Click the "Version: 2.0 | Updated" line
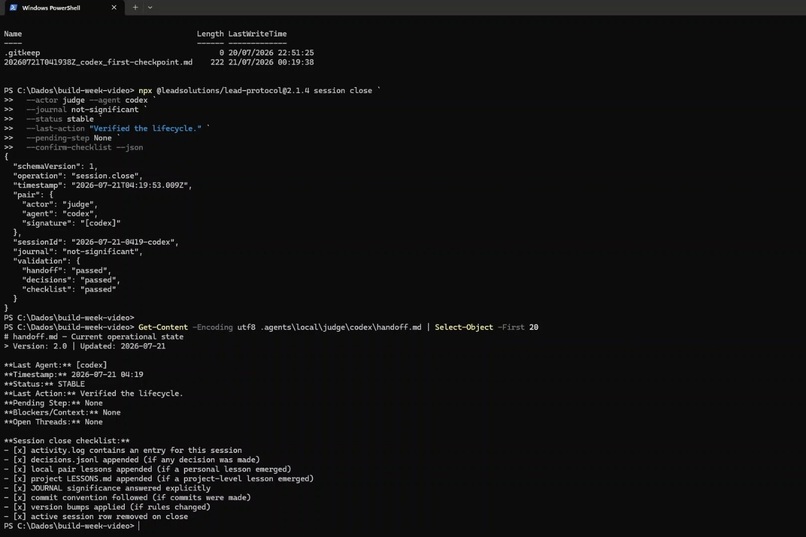 tap(85, 346)
